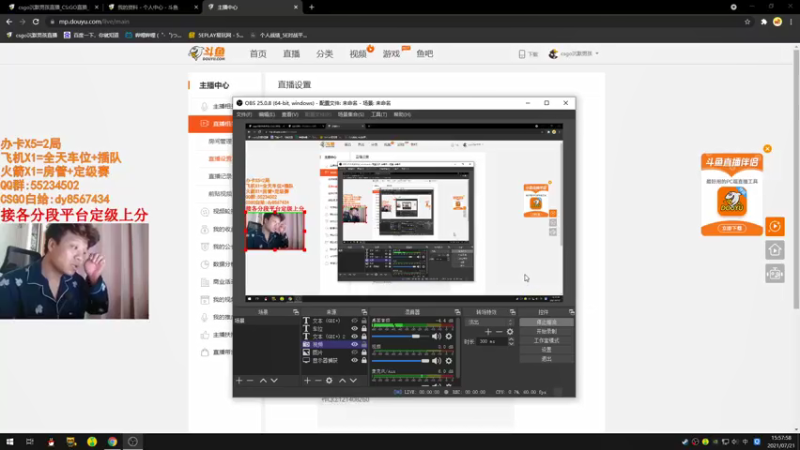Move selected source up in Sources list

click(x=342, y=381)
